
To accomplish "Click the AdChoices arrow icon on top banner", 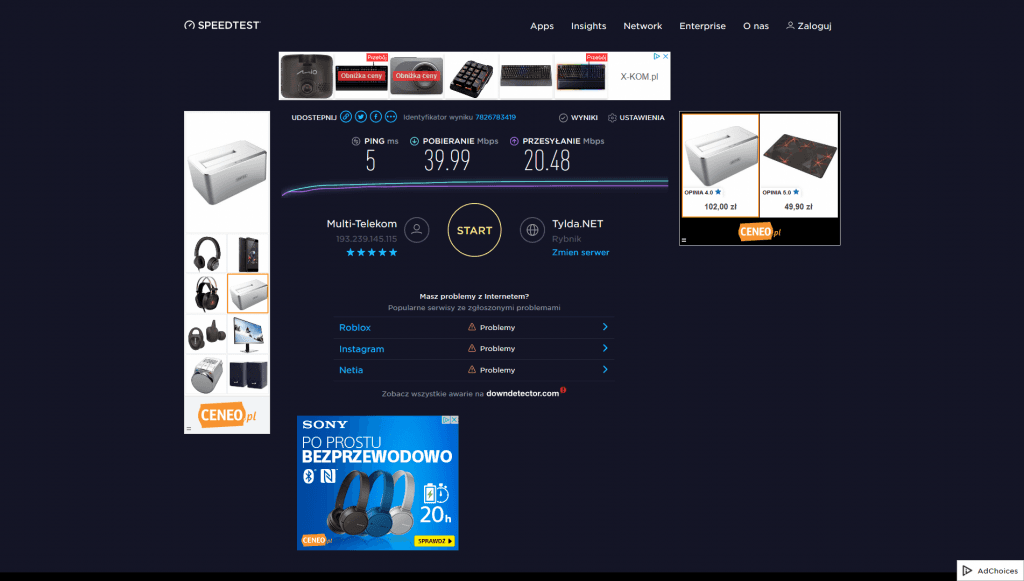I will click(x=656, y=57).
